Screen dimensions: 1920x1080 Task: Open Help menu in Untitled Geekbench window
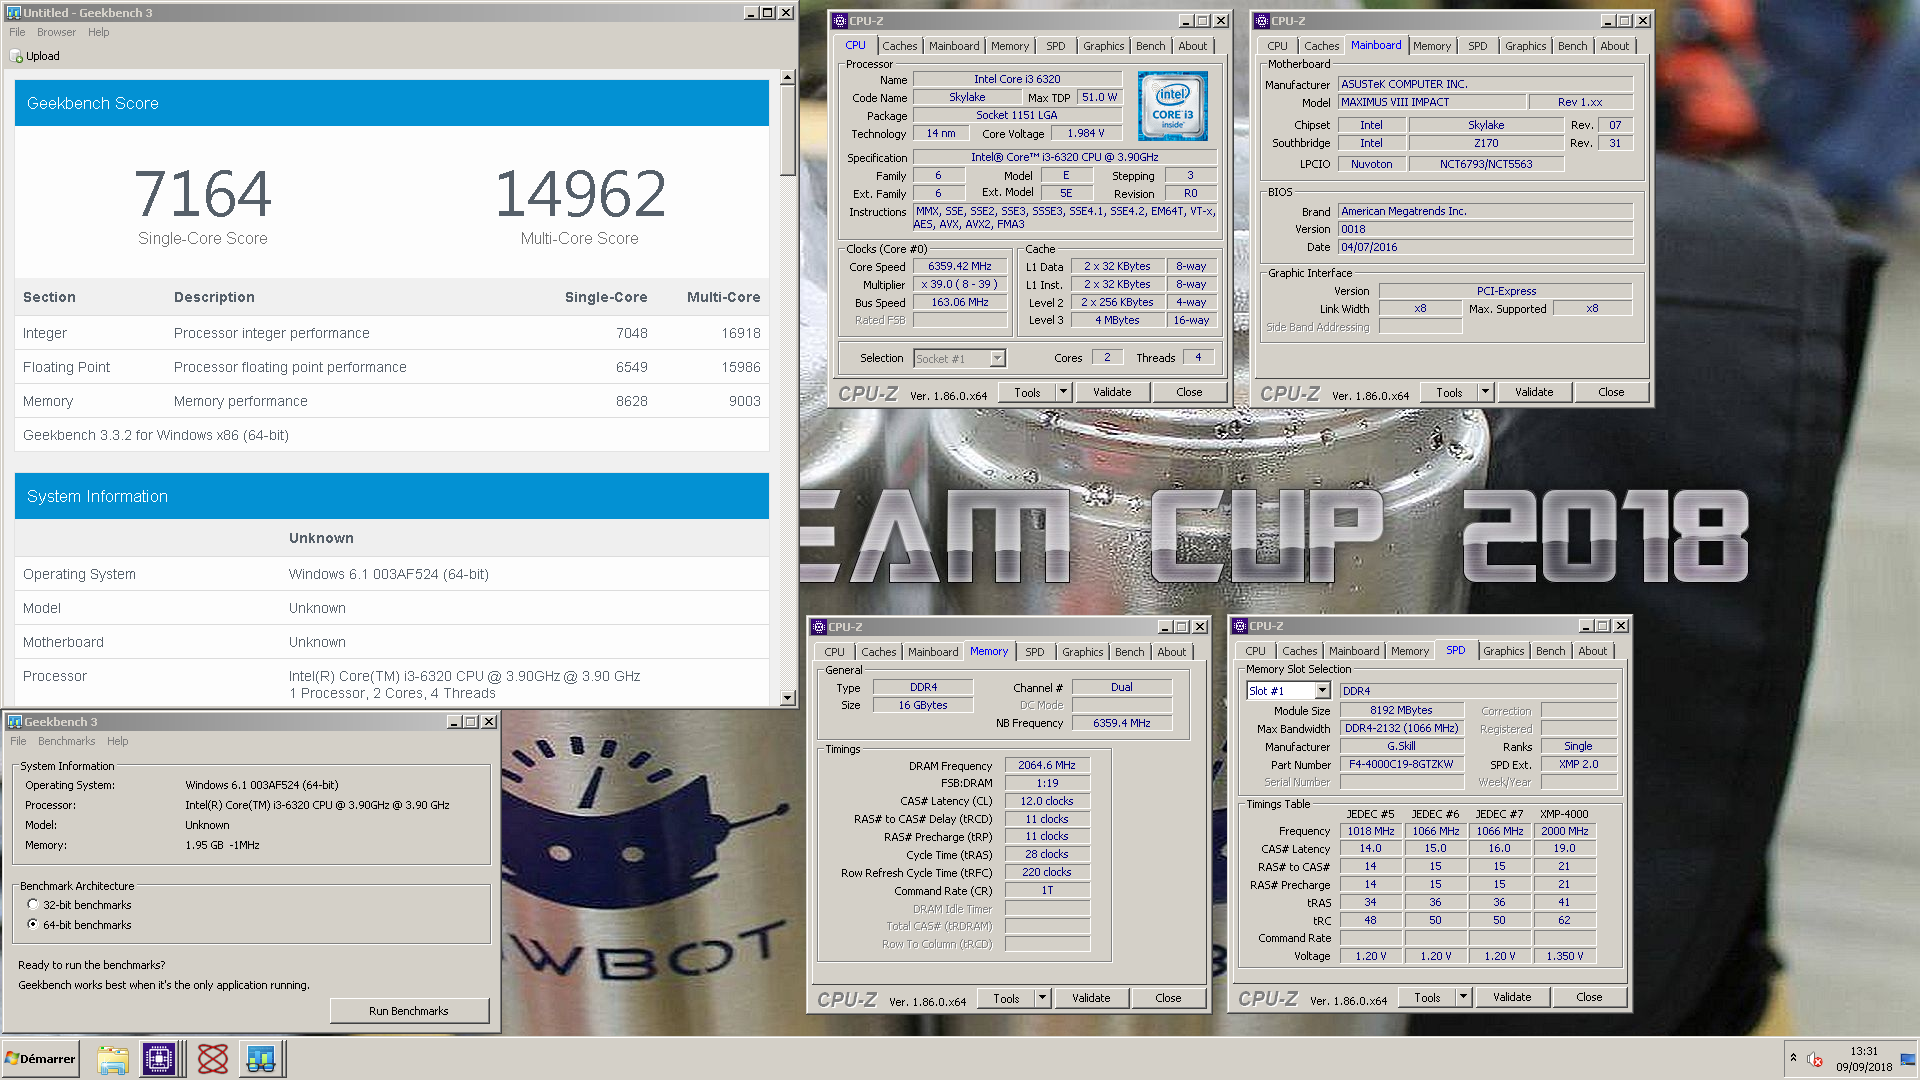click(98, 32)
